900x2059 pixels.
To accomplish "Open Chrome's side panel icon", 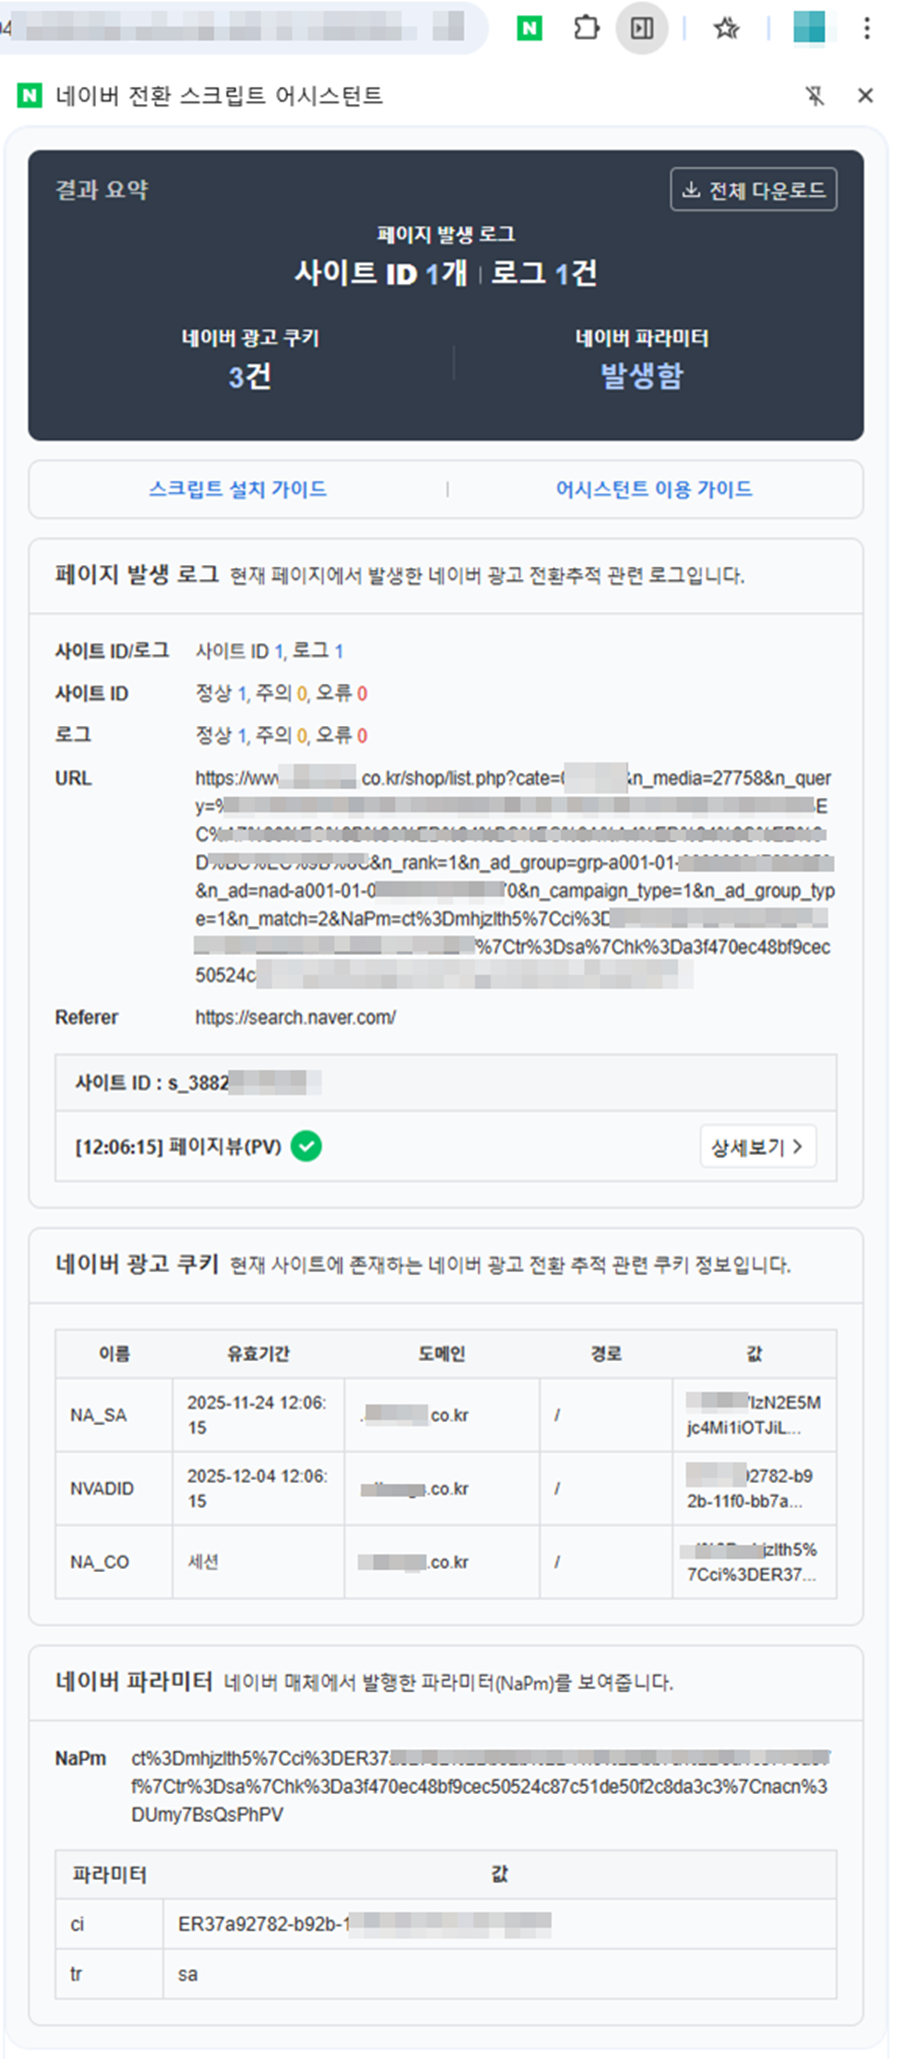I will [643, 28].
